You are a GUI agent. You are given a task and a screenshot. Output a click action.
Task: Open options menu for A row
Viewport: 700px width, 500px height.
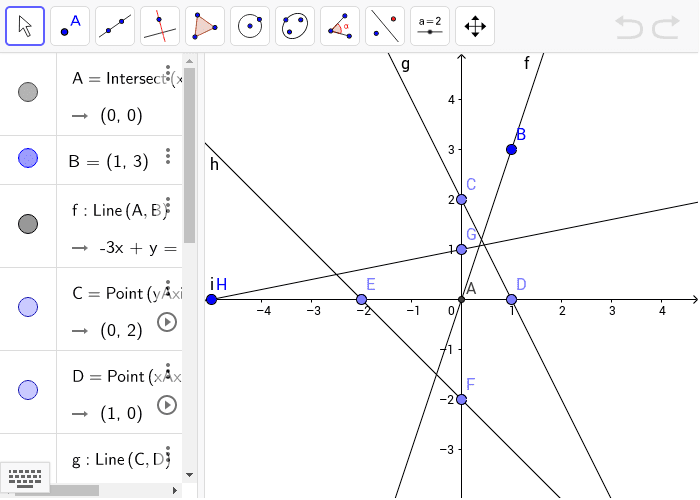[x=168, y=72]
